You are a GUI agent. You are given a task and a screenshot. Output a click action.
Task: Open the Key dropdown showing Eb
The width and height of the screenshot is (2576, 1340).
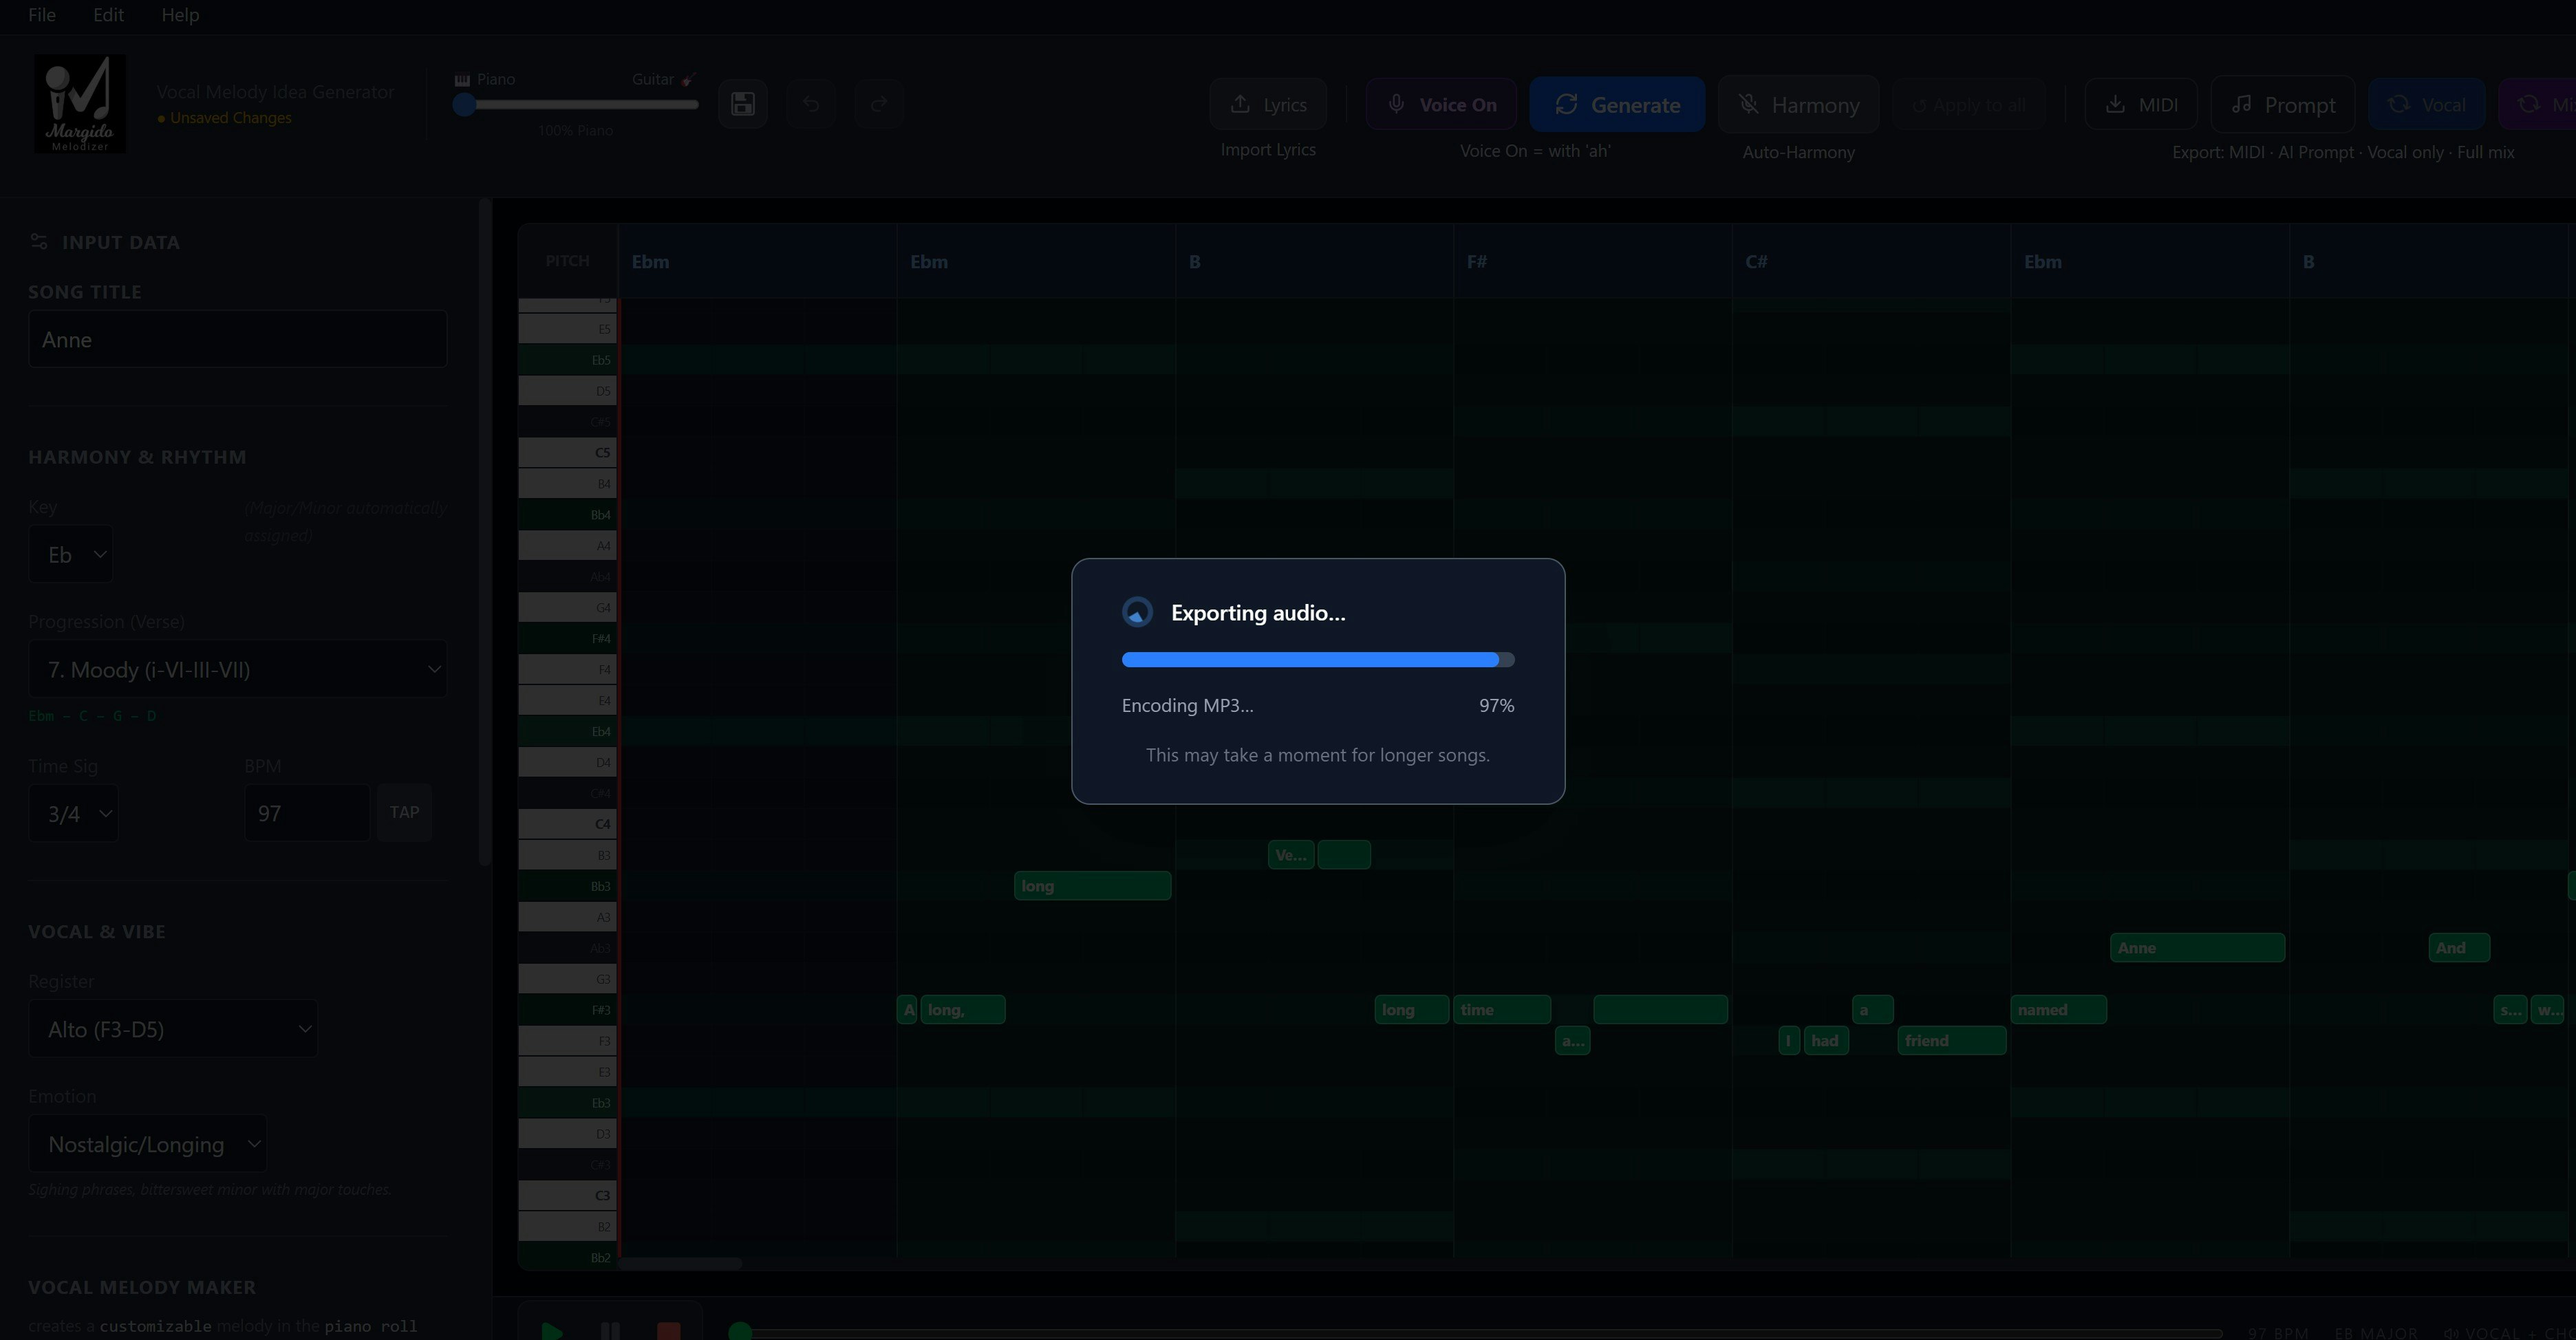point(71,554)
